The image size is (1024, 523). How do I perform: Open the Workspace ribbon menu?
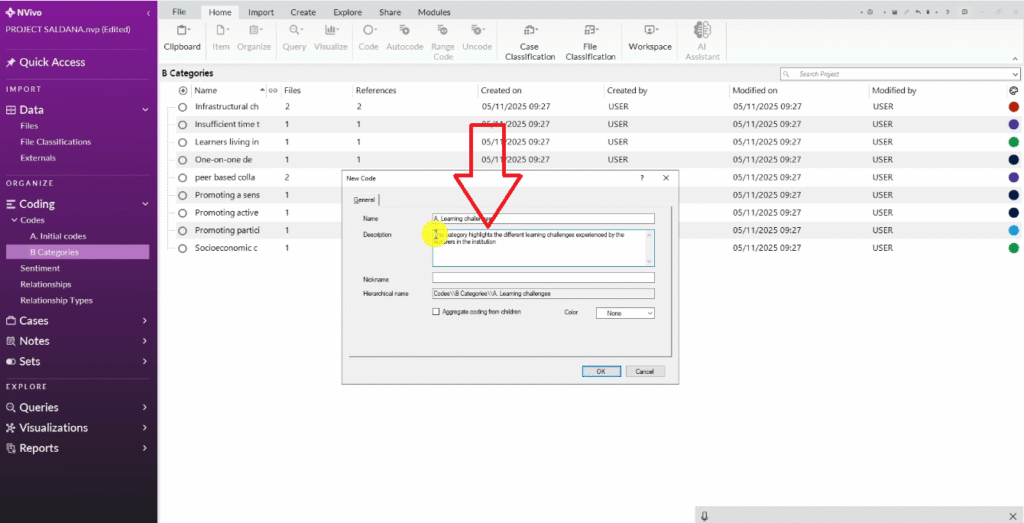click(650, 37)
